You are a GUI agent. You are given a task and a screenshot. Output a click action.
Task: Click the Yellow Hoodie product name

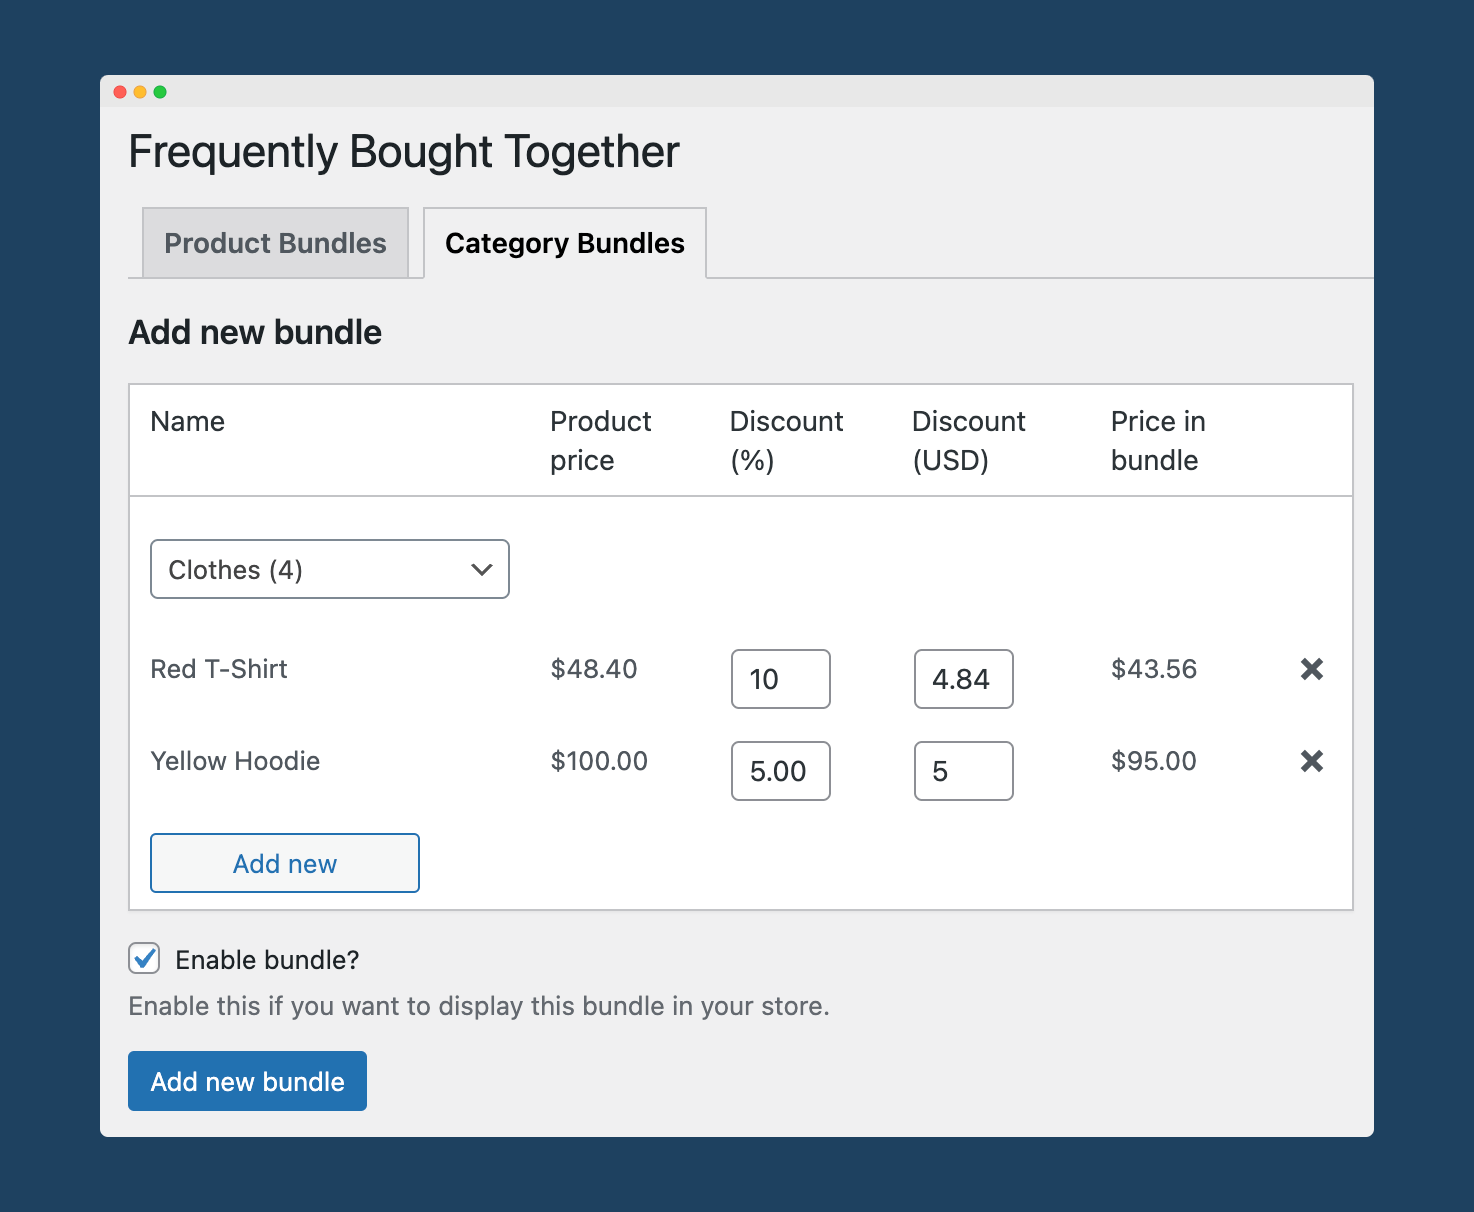click(235, 761)
